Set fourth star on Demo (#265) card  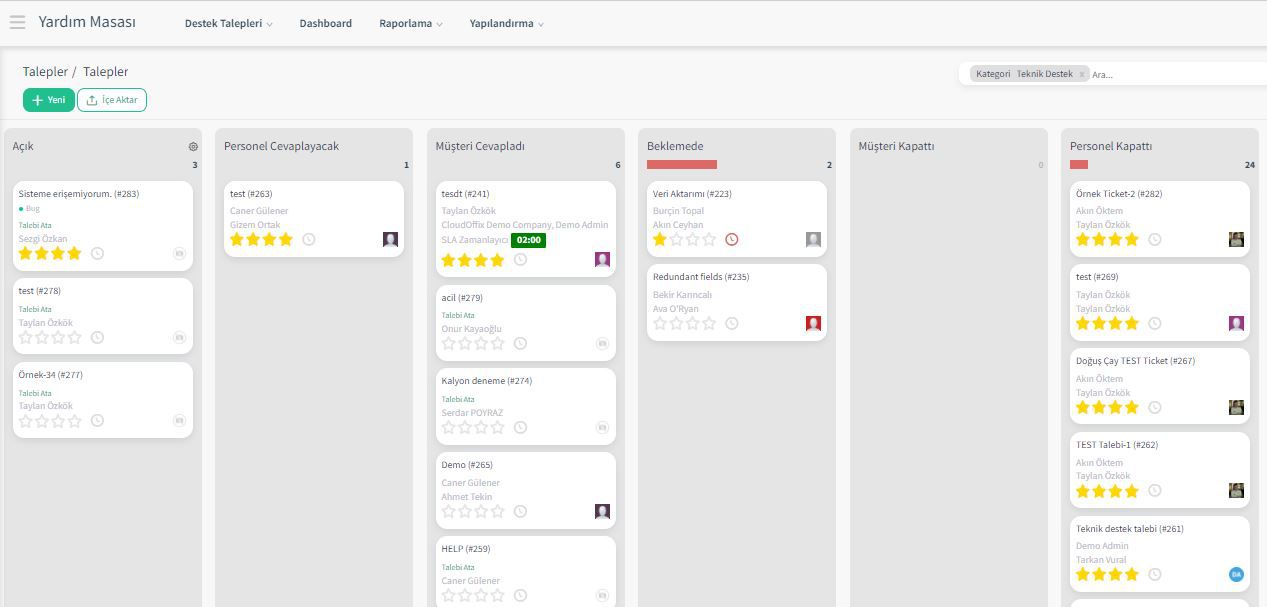[x=497, y=512]
